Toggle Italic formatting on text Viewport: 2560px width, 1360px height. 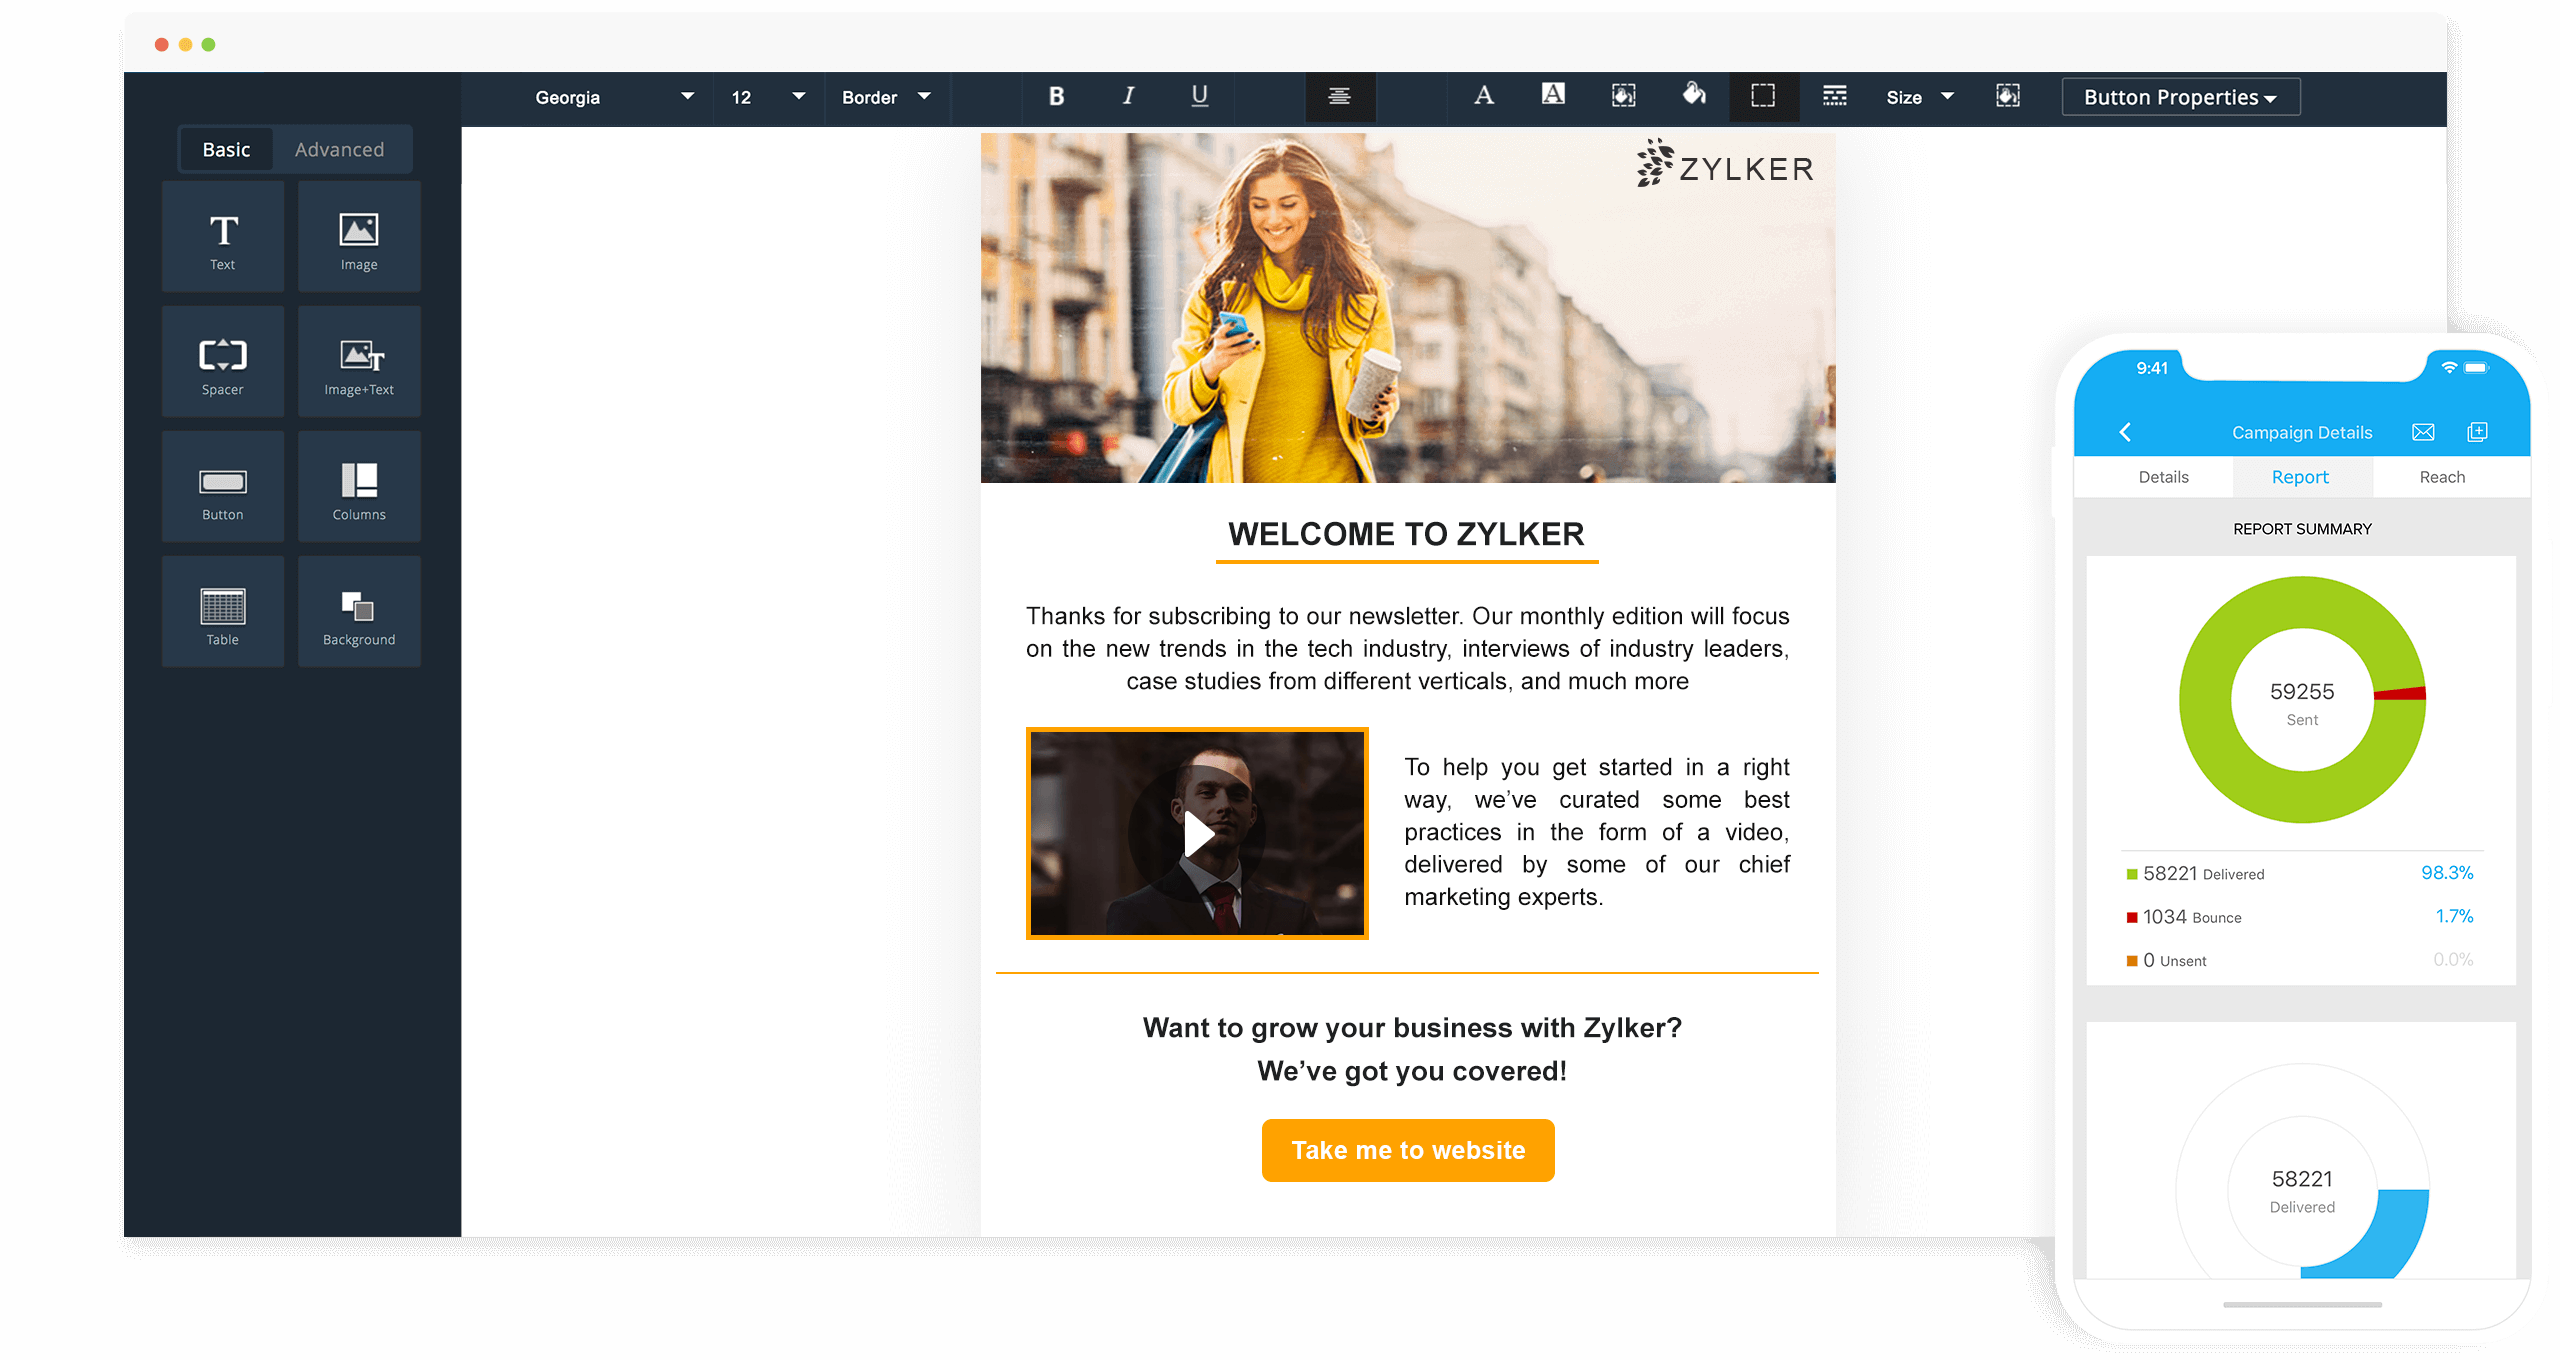(1124, 97)
